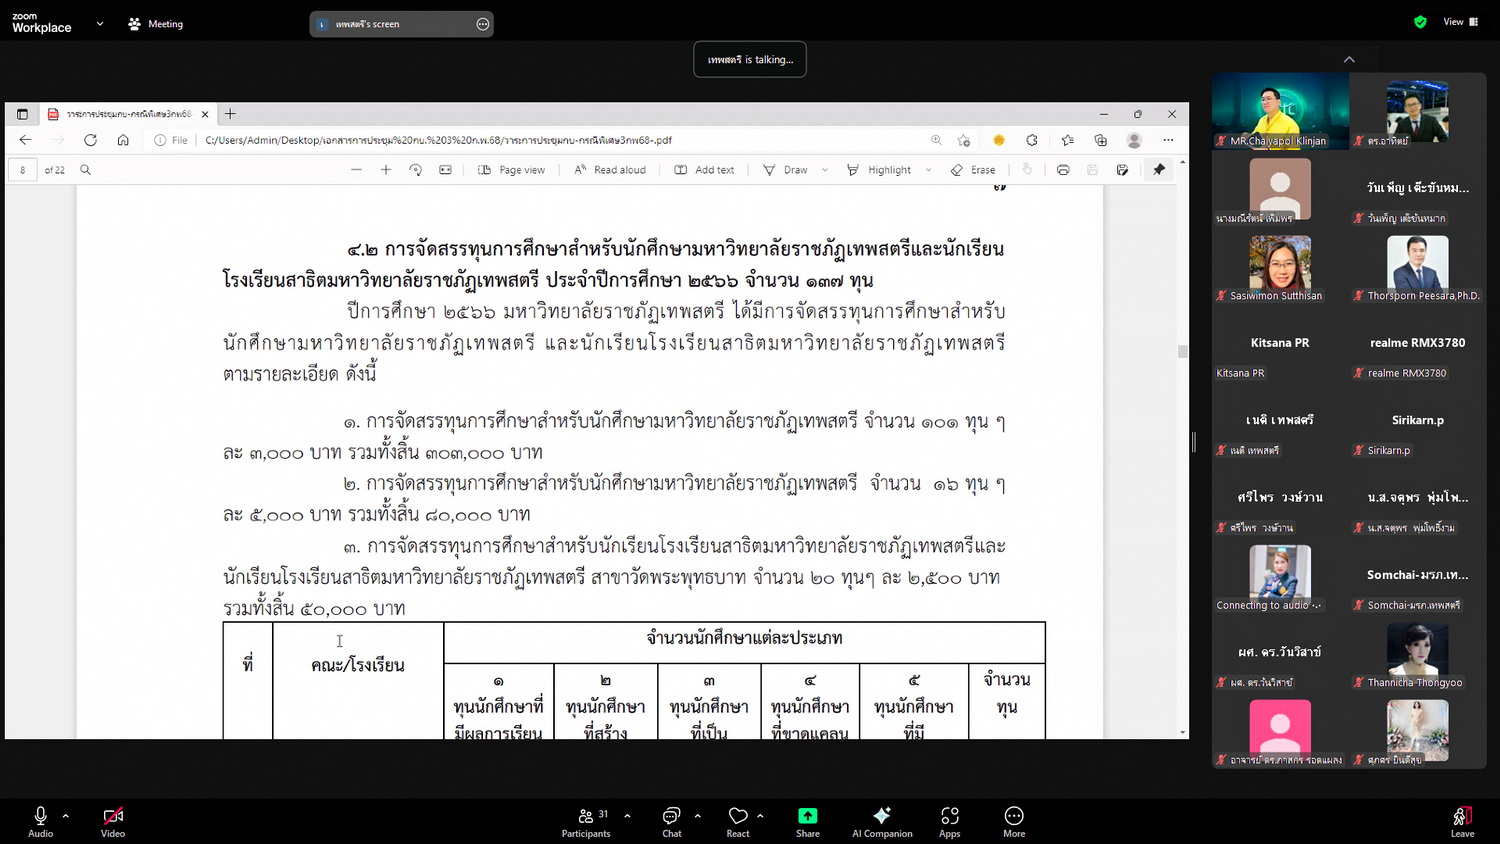Open the Draw tool dropdown arrow
Screen dimensions: 1500x844
point(825,170)
